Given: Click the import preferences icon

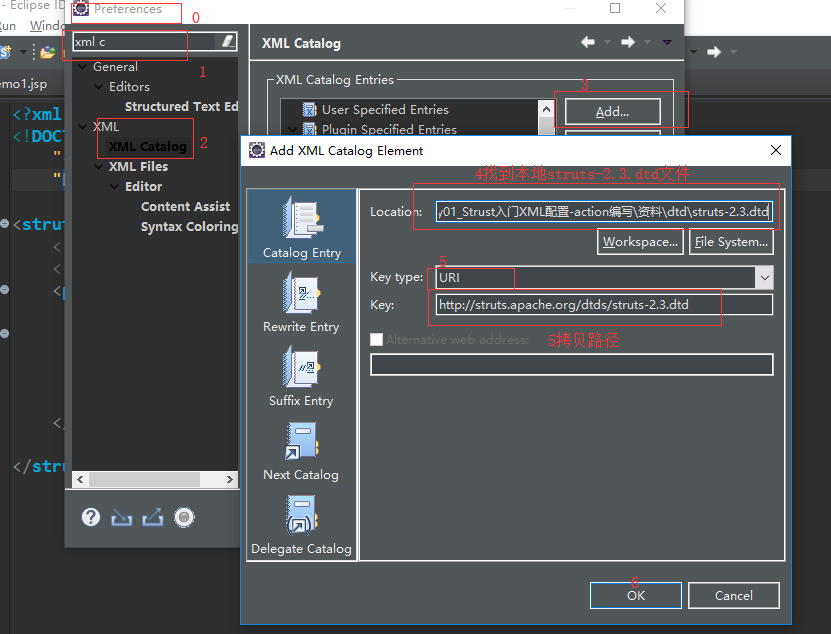Looking at the screenshot, I should coord(121,517).
